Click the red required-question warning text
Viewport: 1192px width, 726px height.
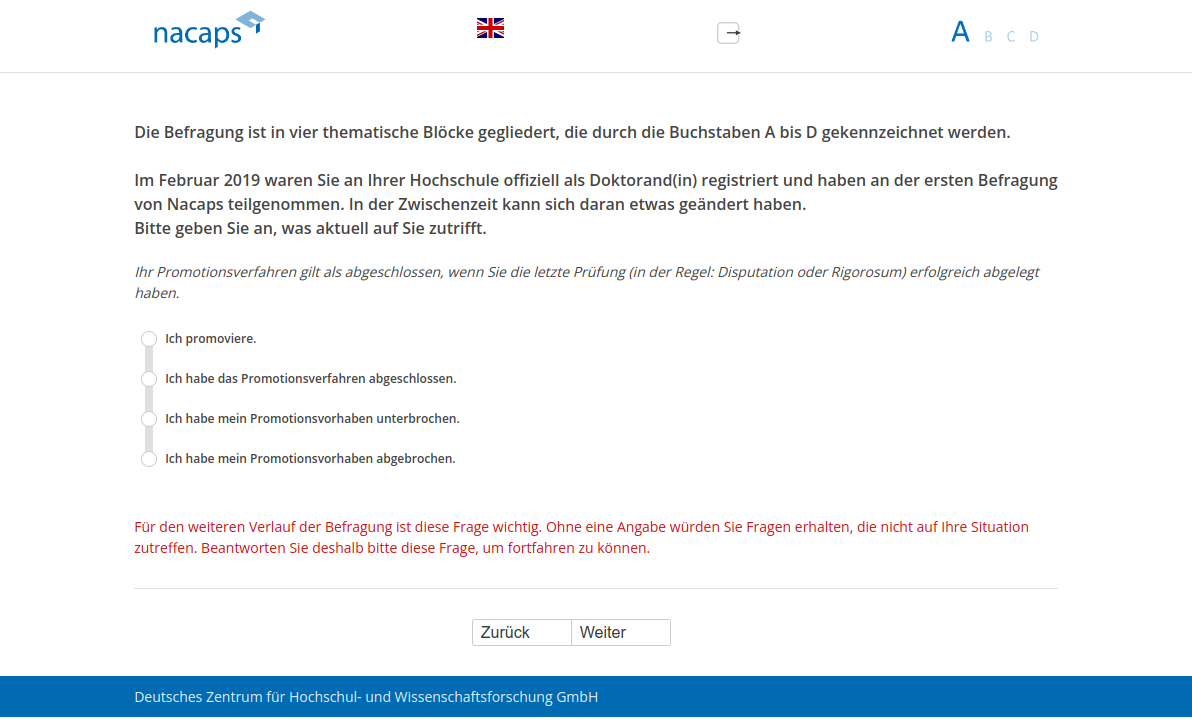pyautogui.click(x=581, y=537)
